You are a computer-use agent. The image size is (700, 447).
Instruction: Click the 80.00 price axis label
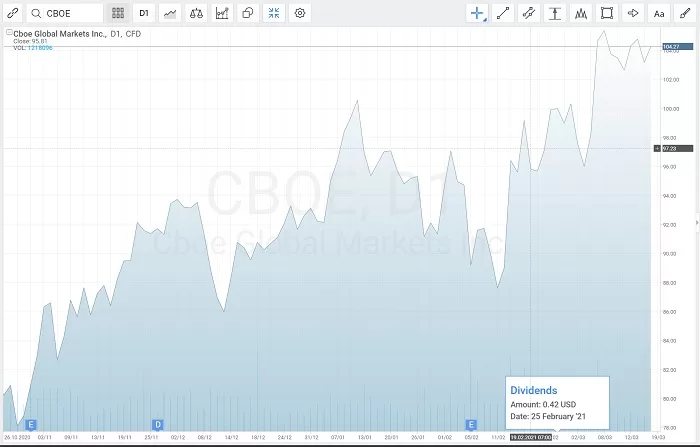click(670, 399)
